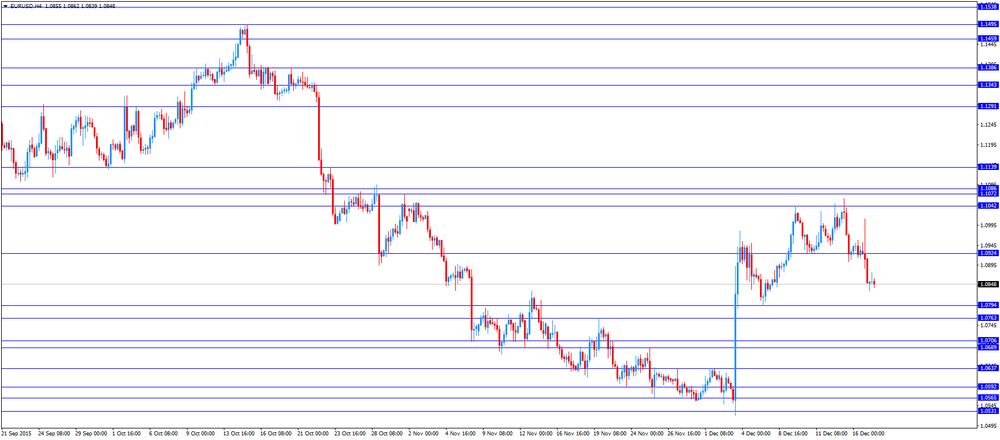
Task: Click the 1.0924 price level label
Action: point(988,253)
